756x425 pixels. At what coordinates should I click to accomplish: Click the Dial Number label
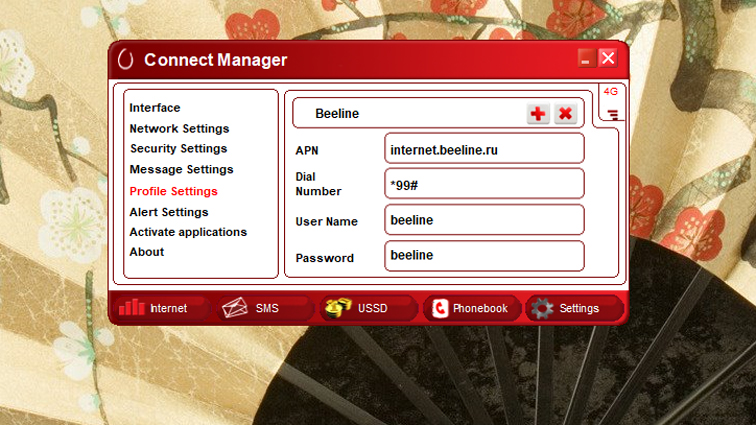pos(318,184)
